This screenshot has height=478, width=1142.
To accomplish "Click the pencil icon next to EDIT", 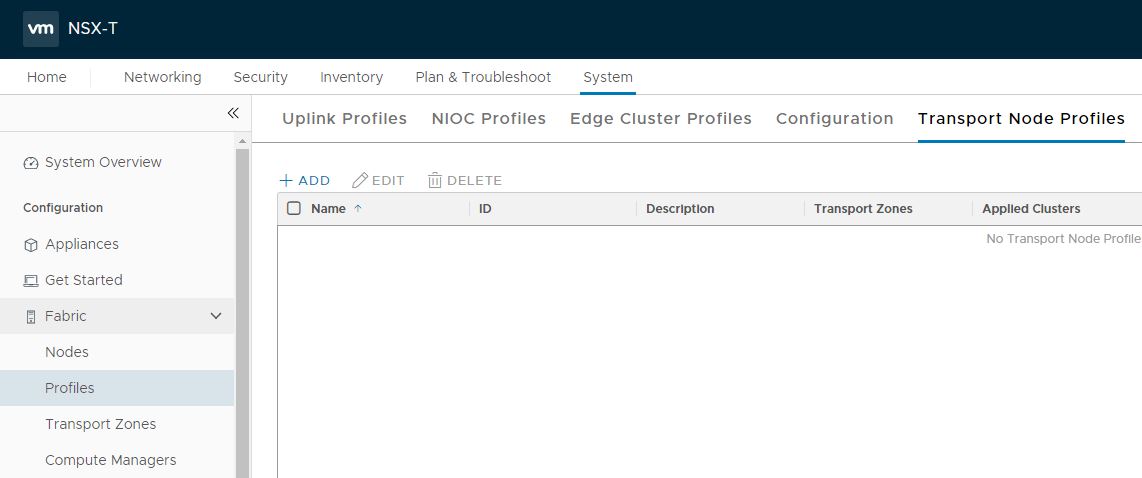I will coord(360,180).
